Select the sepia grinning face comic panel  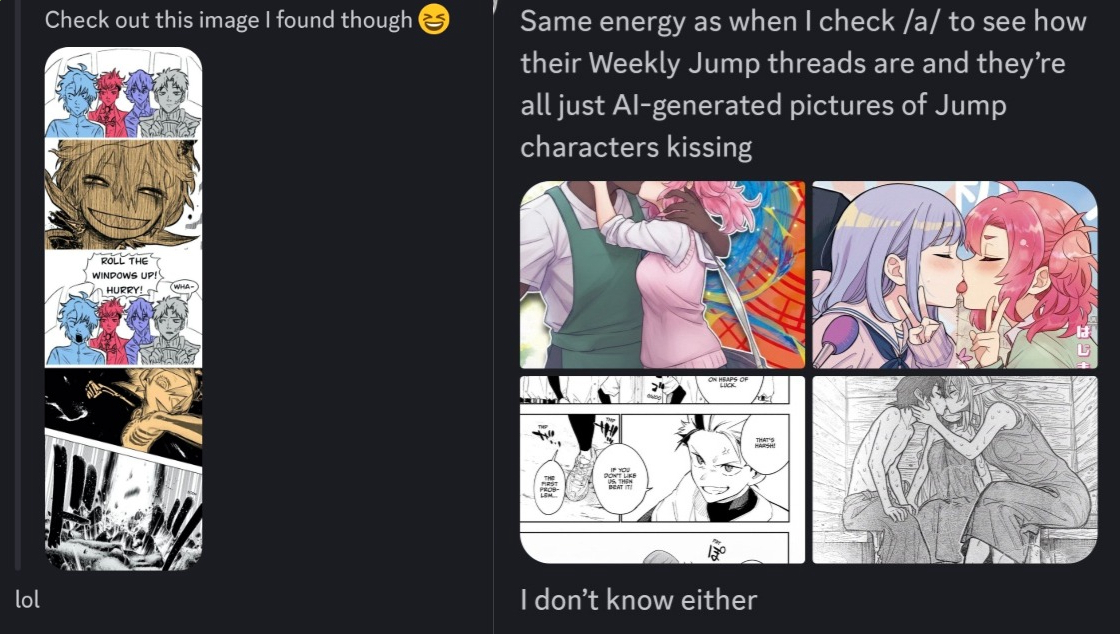tap(124, 193)
